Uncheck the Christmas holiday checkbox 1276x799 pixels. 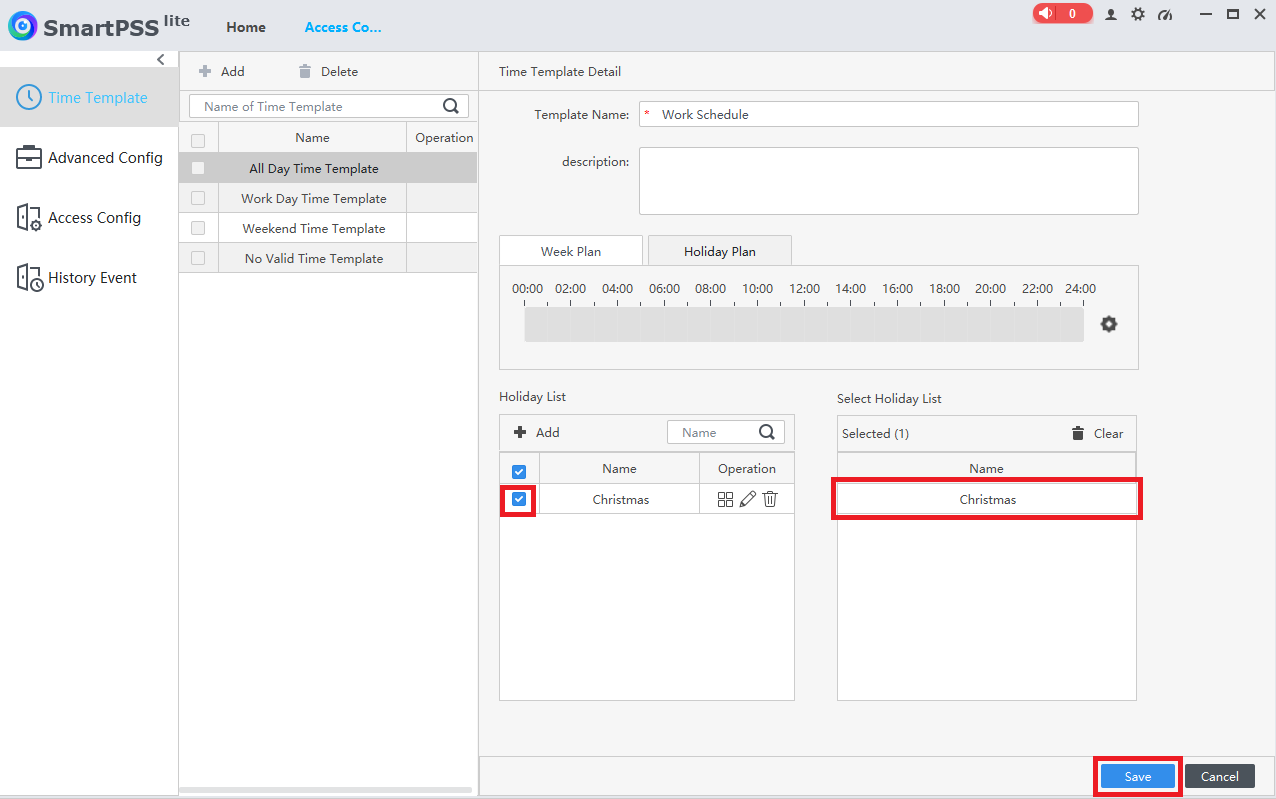click(519, 499)
